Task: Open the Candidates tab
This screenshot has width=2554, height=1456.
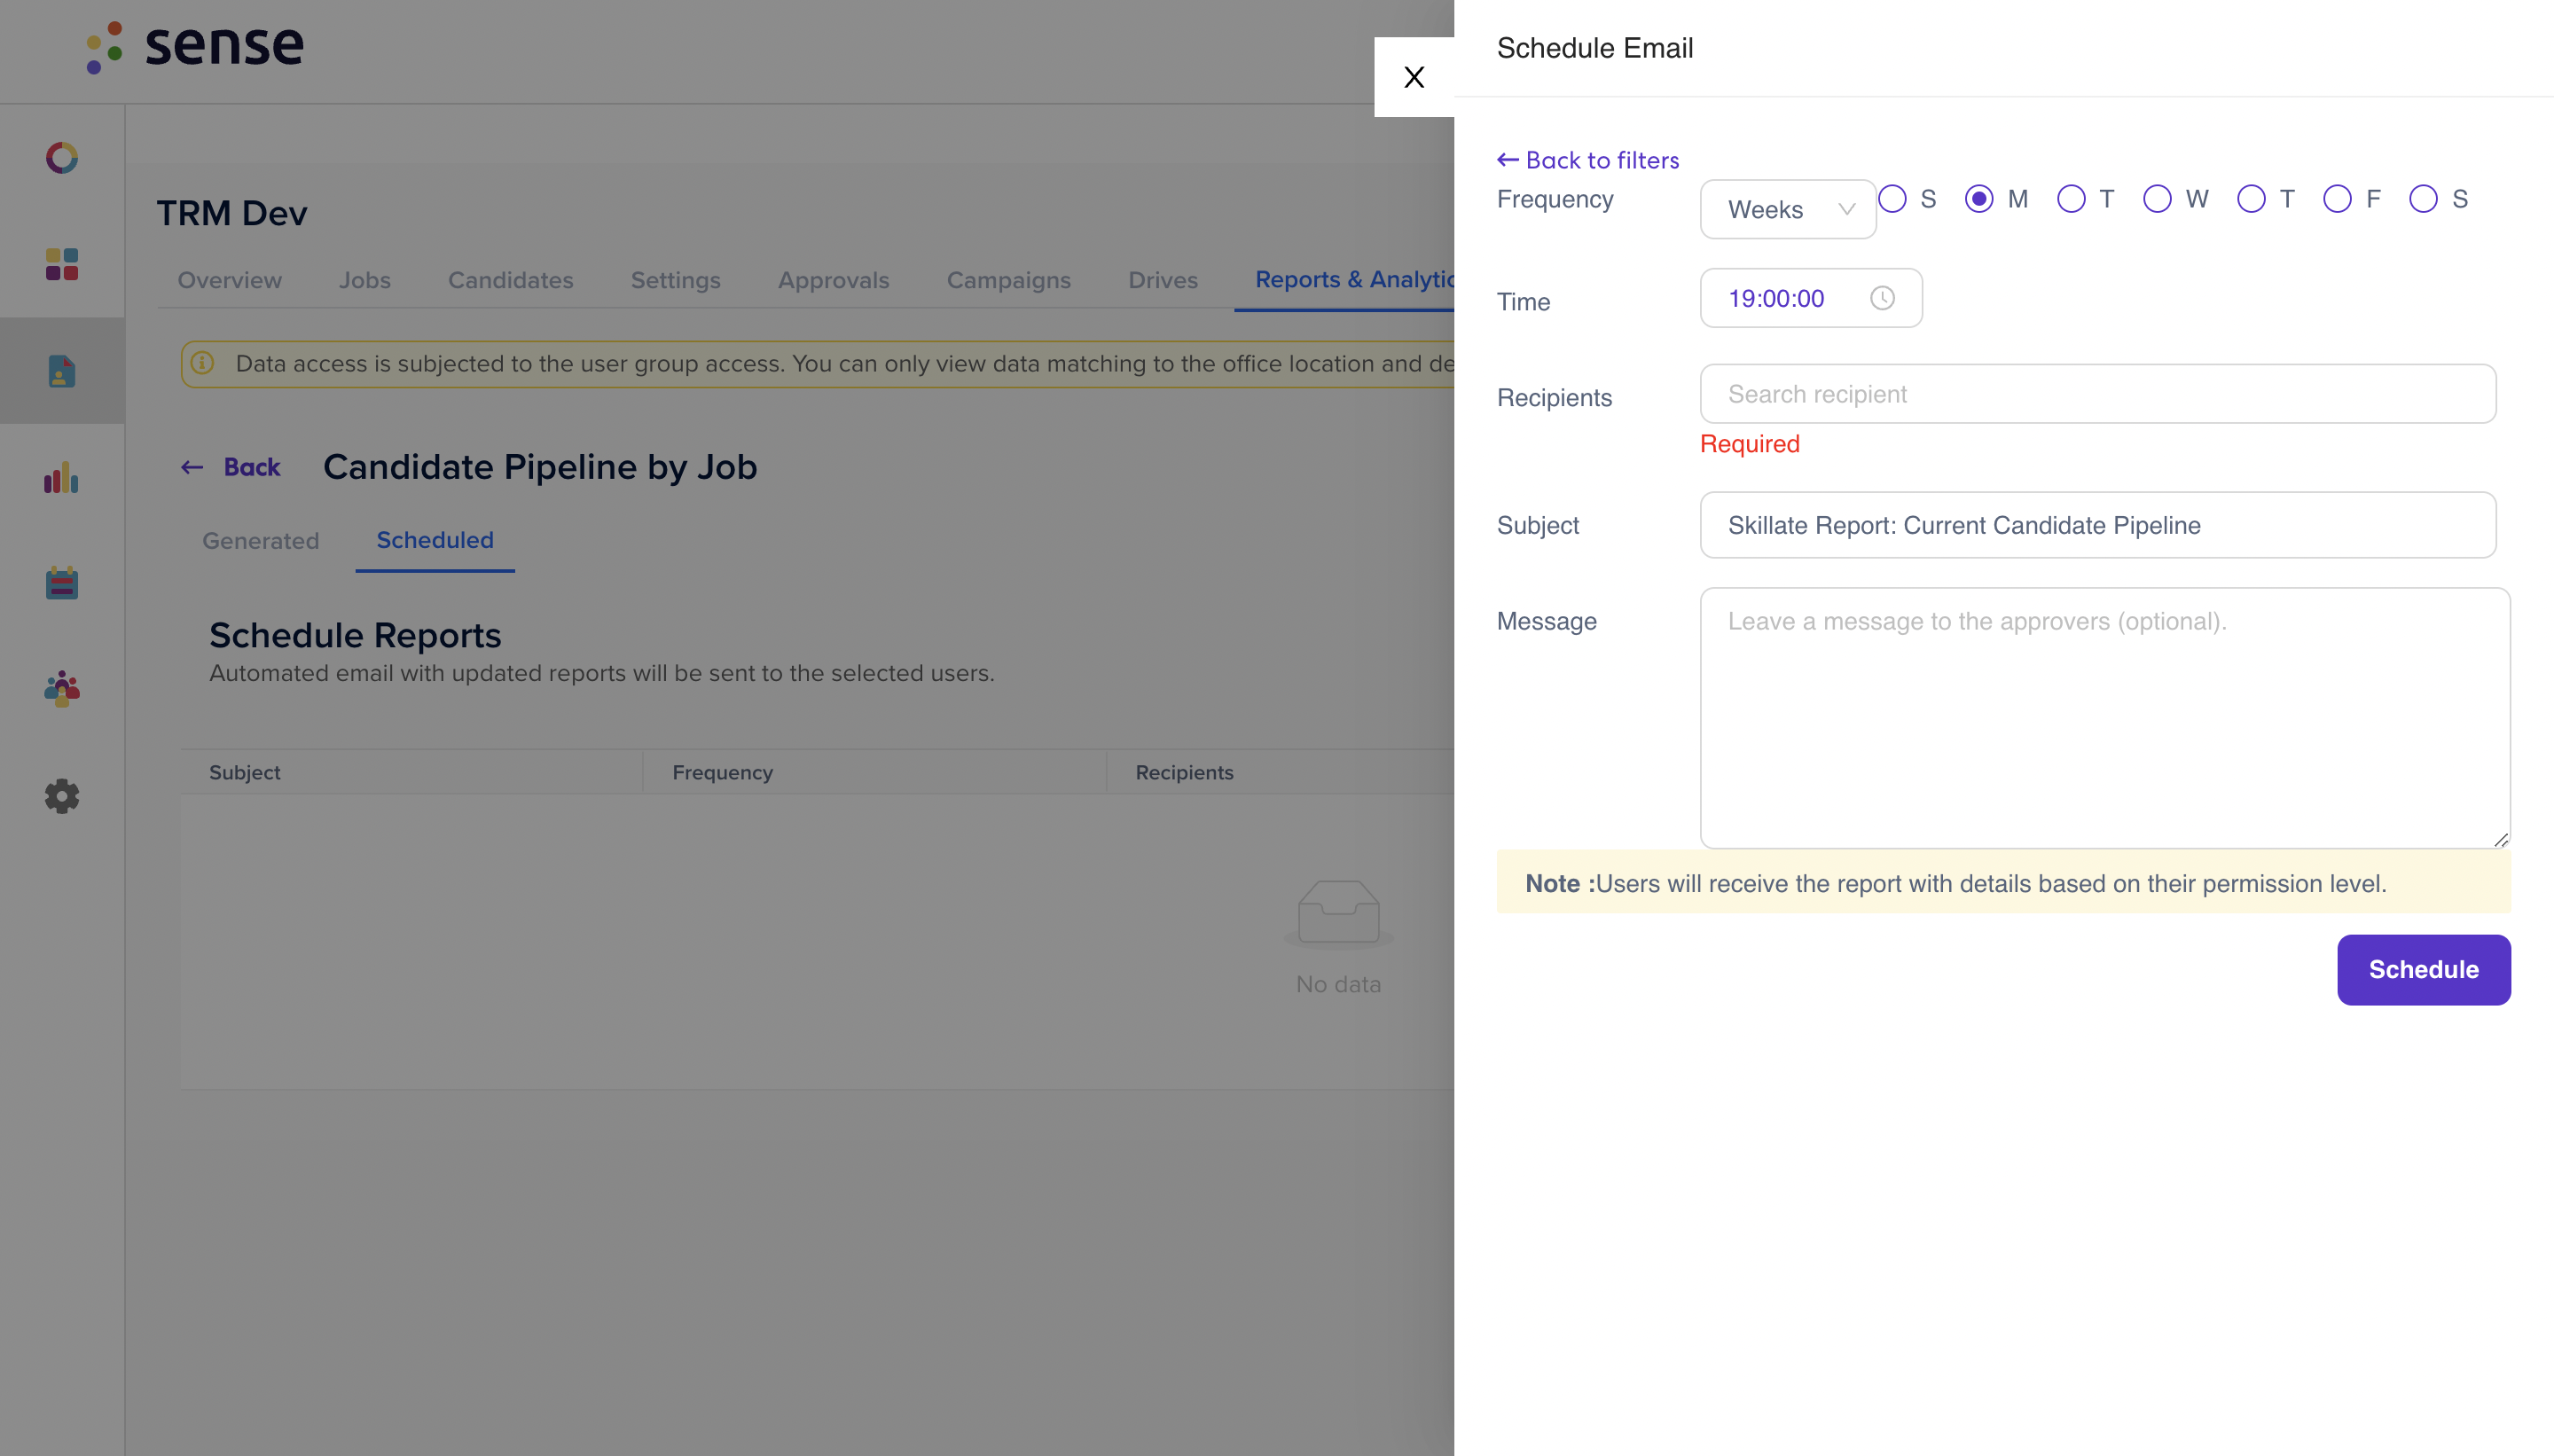Action: [510, 280]
